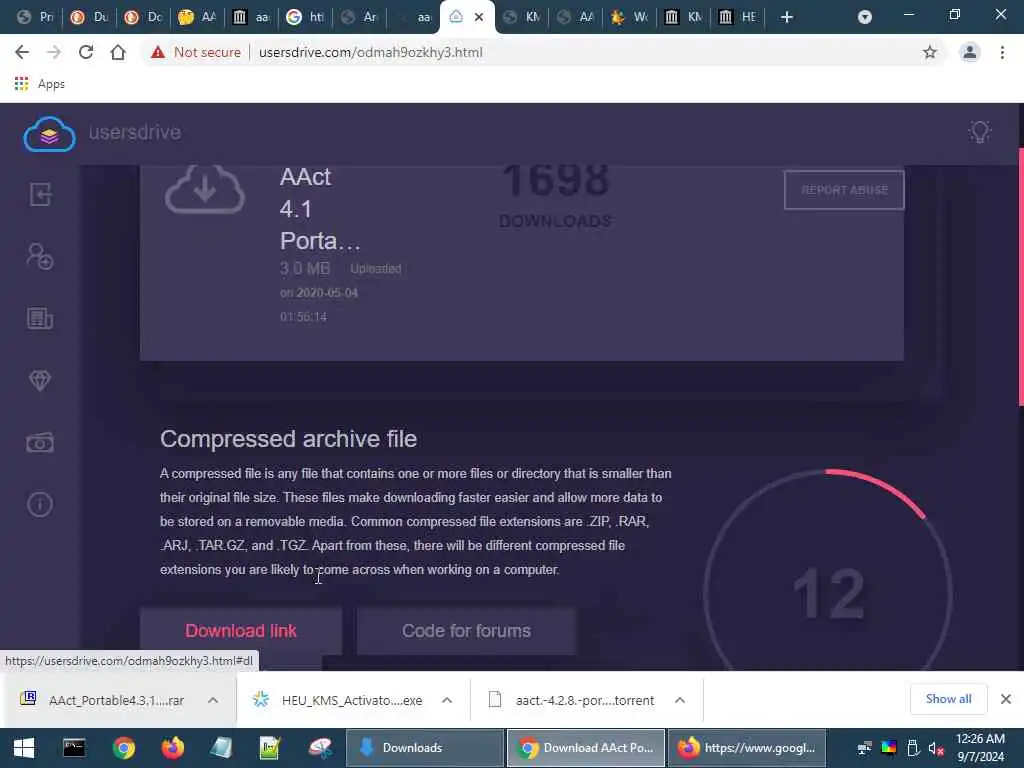Click Show all downloads
The image size is (1024, 768).
948,699
